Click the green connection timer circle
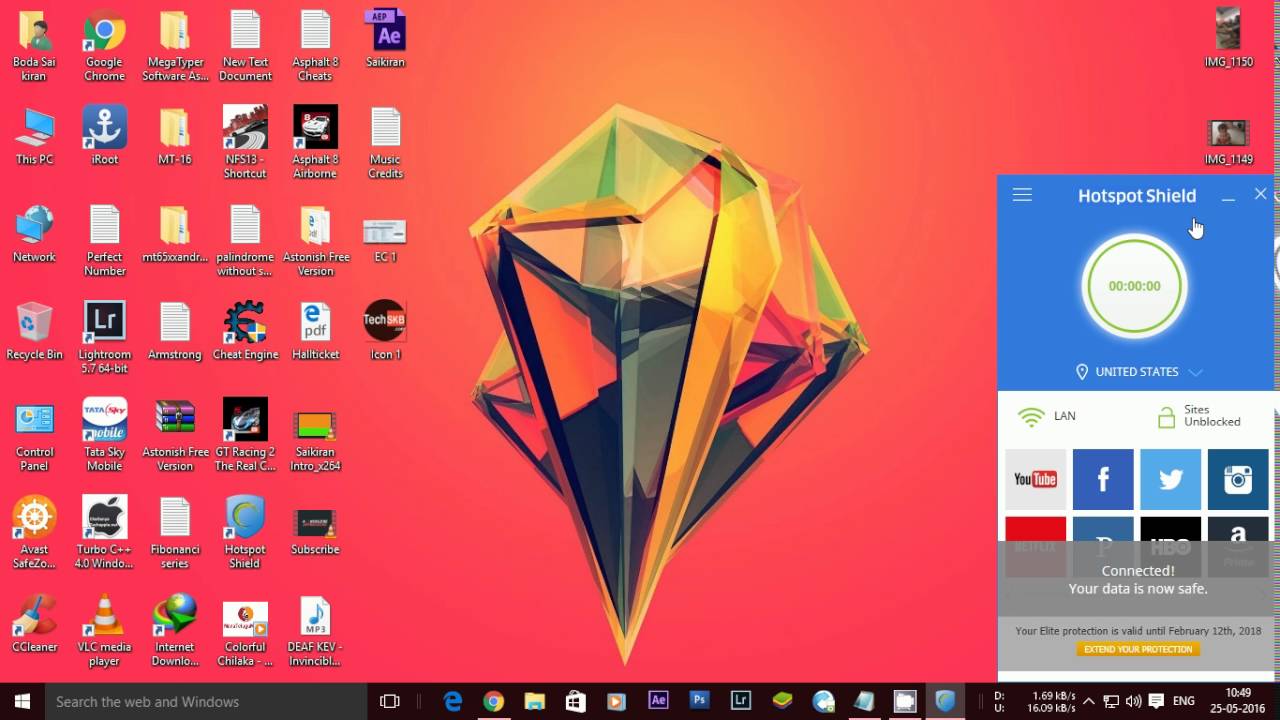 [1134, 286]
